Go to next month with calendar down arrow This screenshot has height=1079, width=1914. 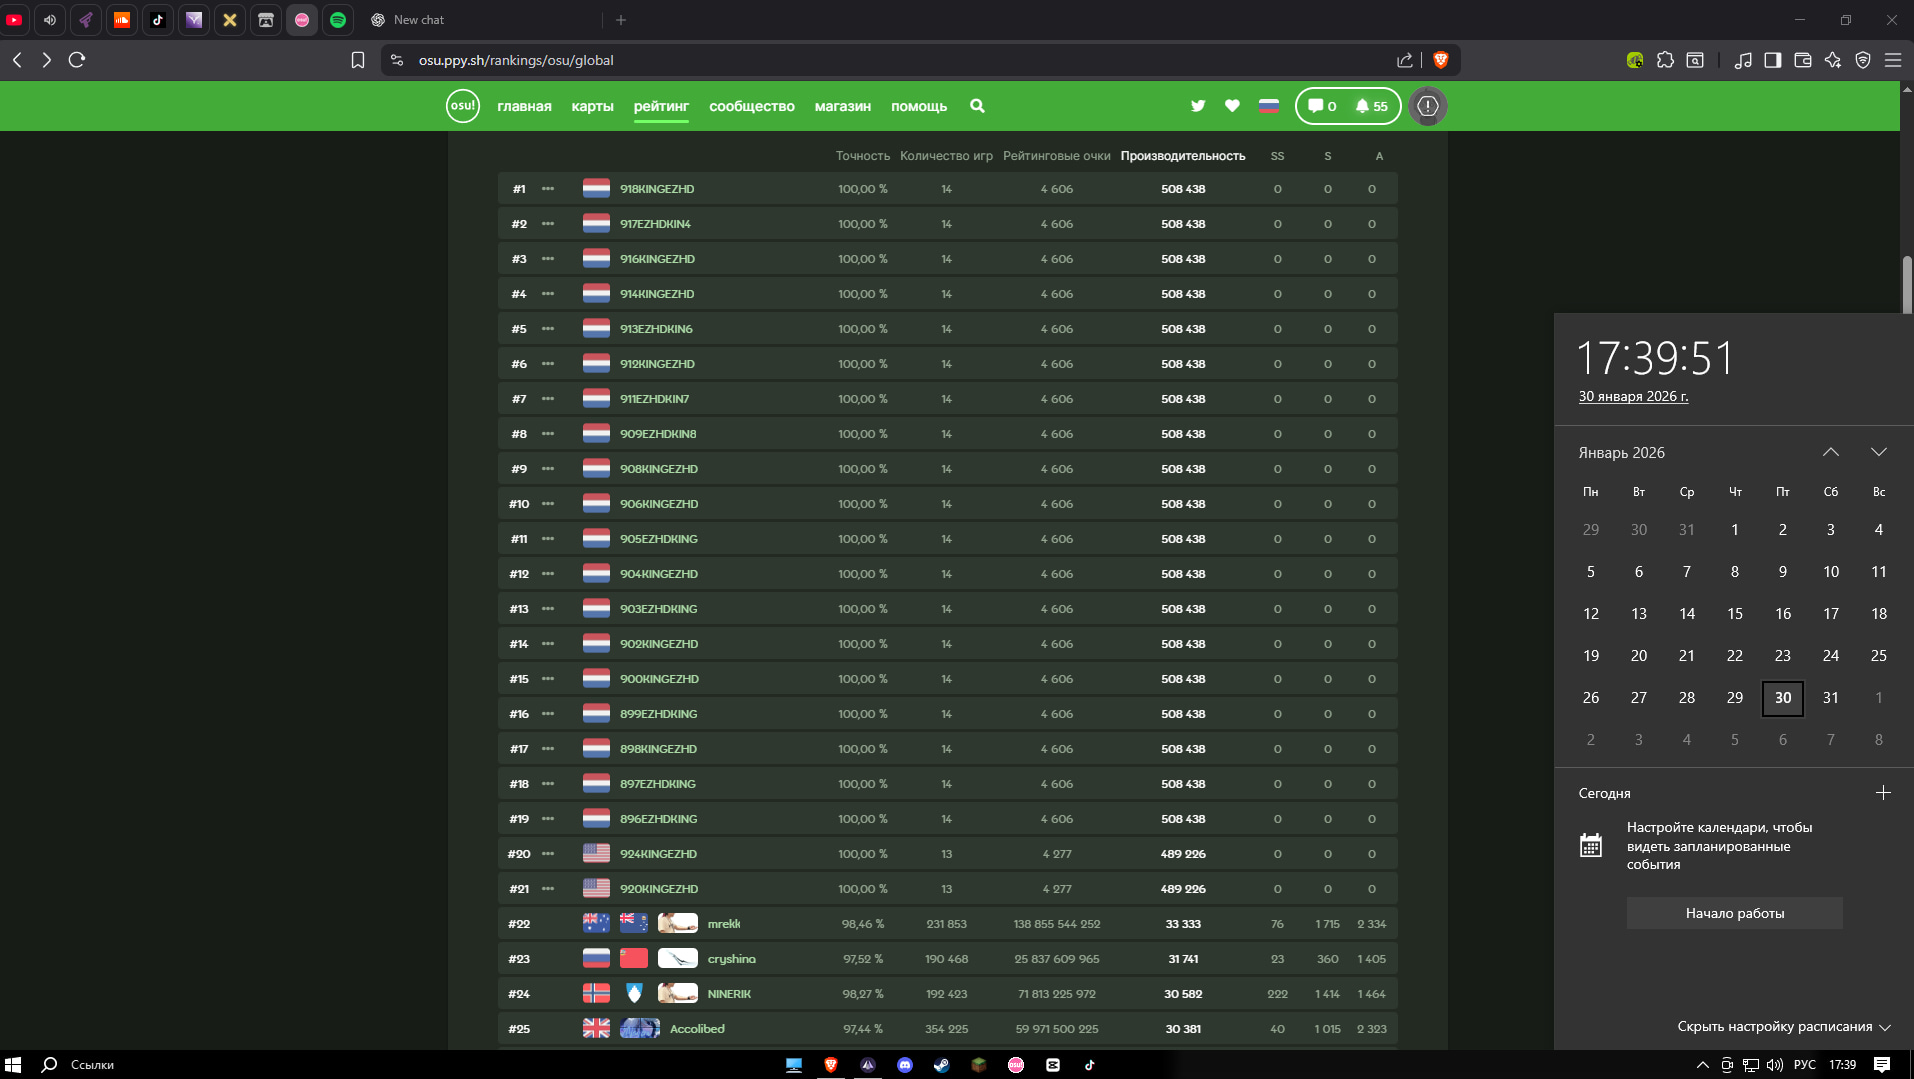(x=1878, y=452)
